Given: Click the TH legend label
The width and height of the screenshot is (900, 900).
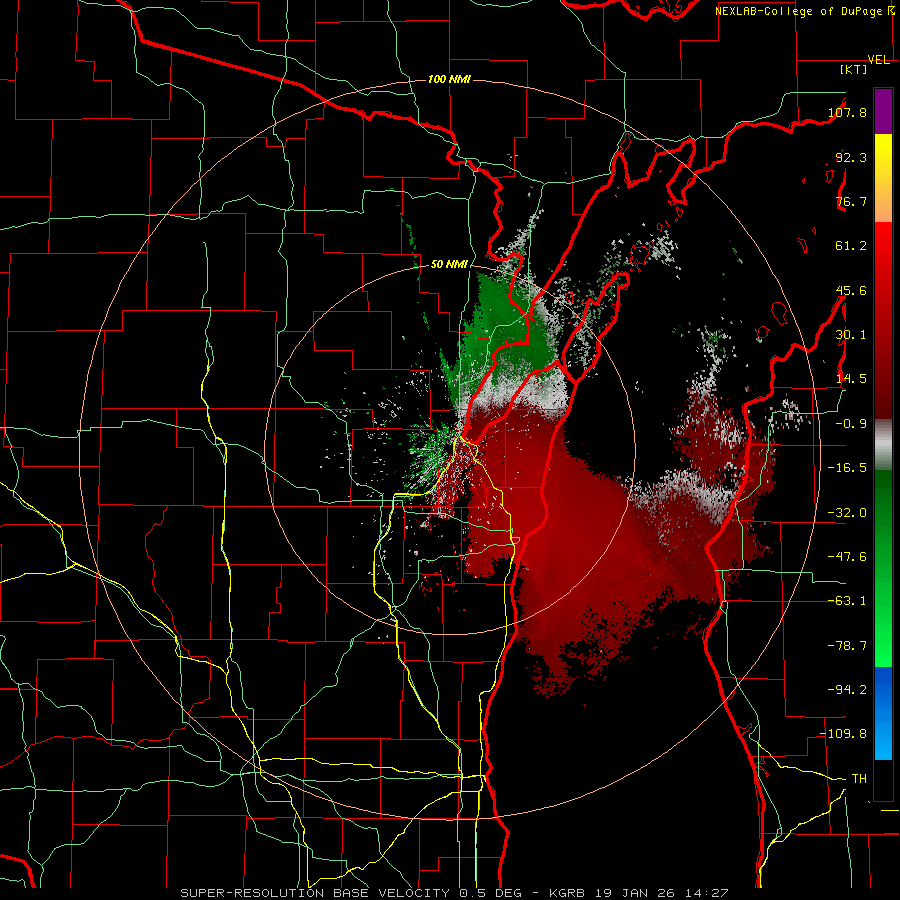Looking at the screenshot, I should [x=859, y=779].
